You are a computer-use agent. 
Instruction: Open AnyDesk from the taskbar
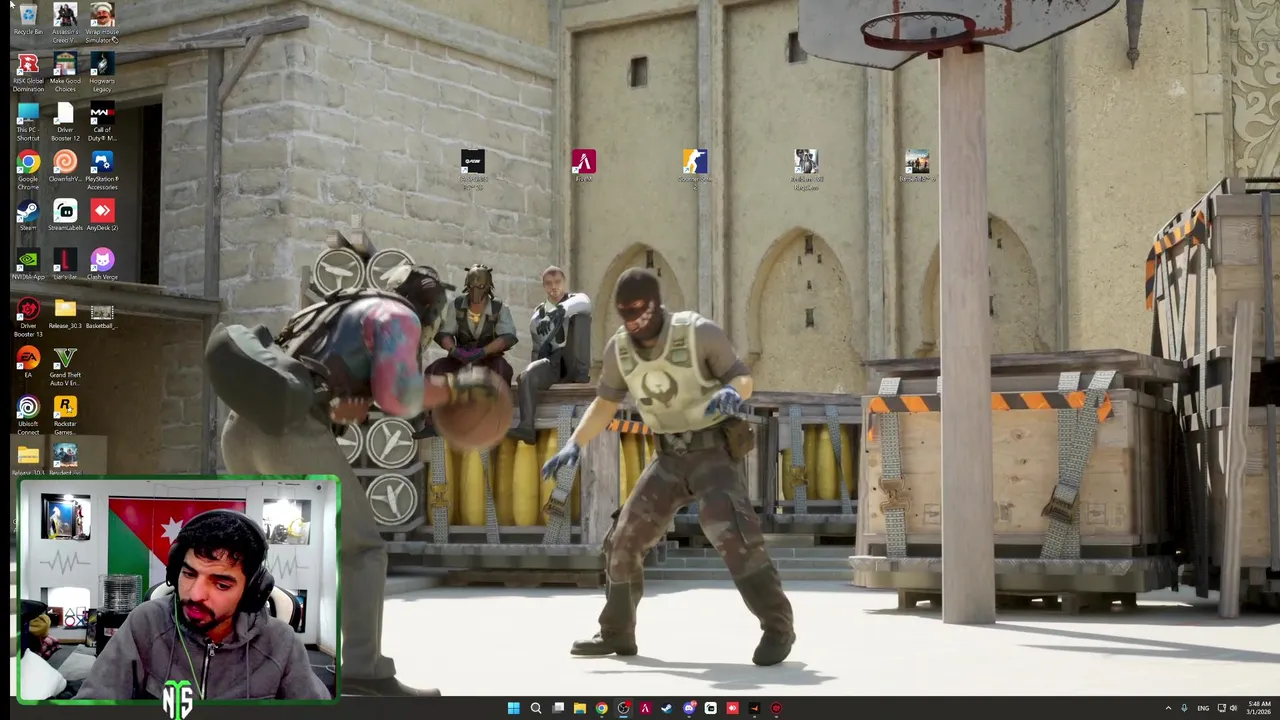(733, 708)
